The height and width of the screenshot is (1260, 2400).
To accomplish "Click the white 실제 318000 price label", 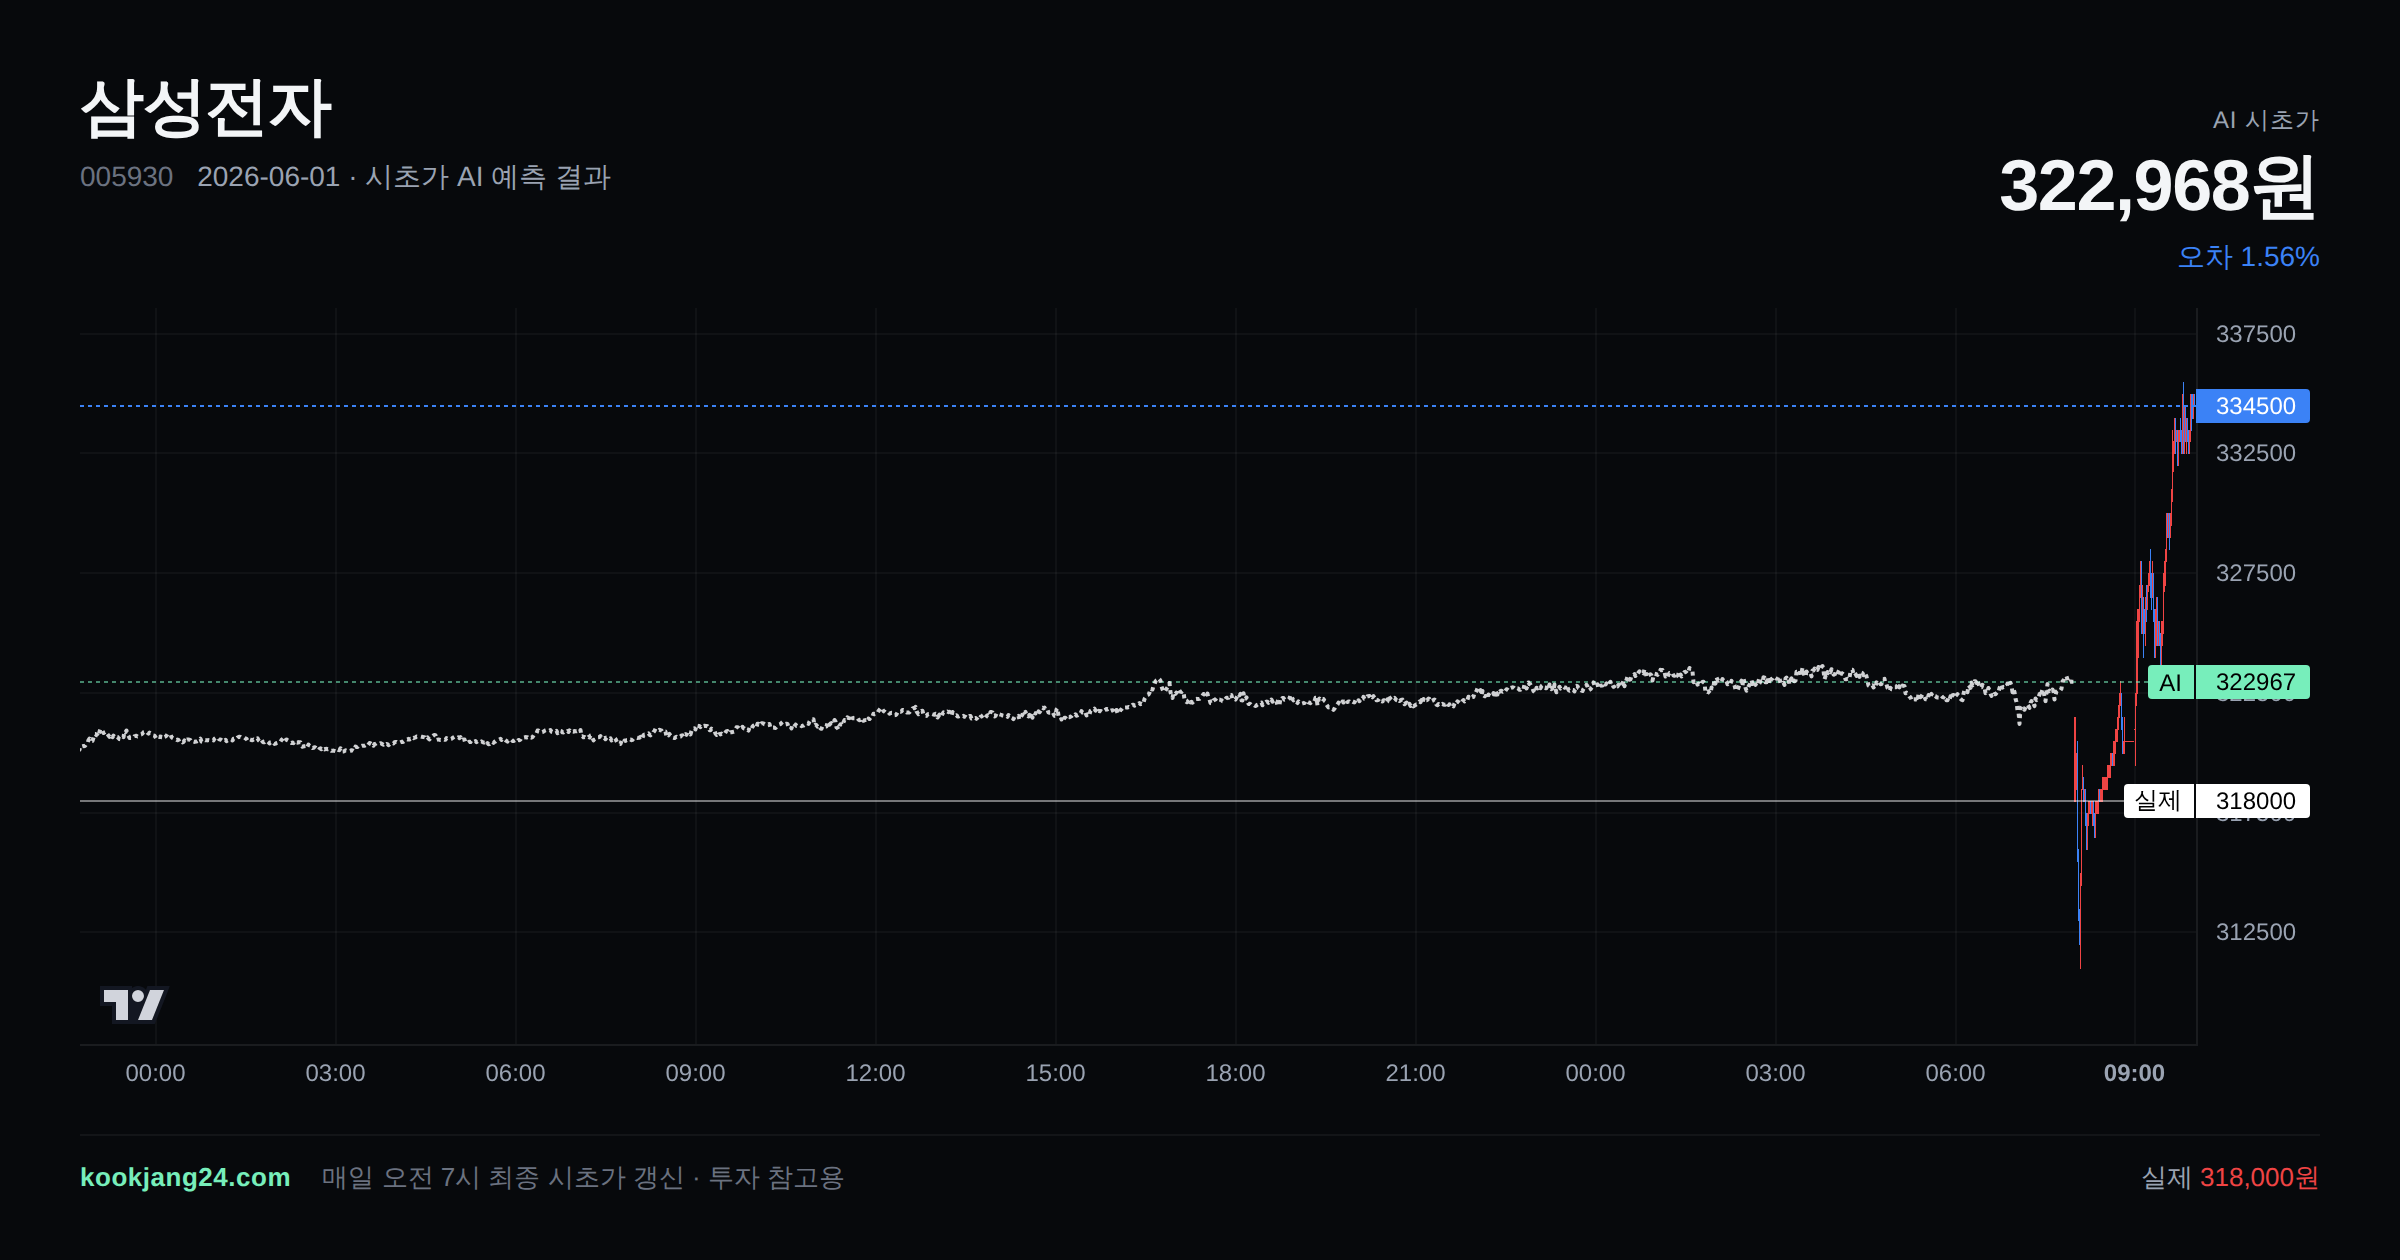I will click(x=2216, y=801).
